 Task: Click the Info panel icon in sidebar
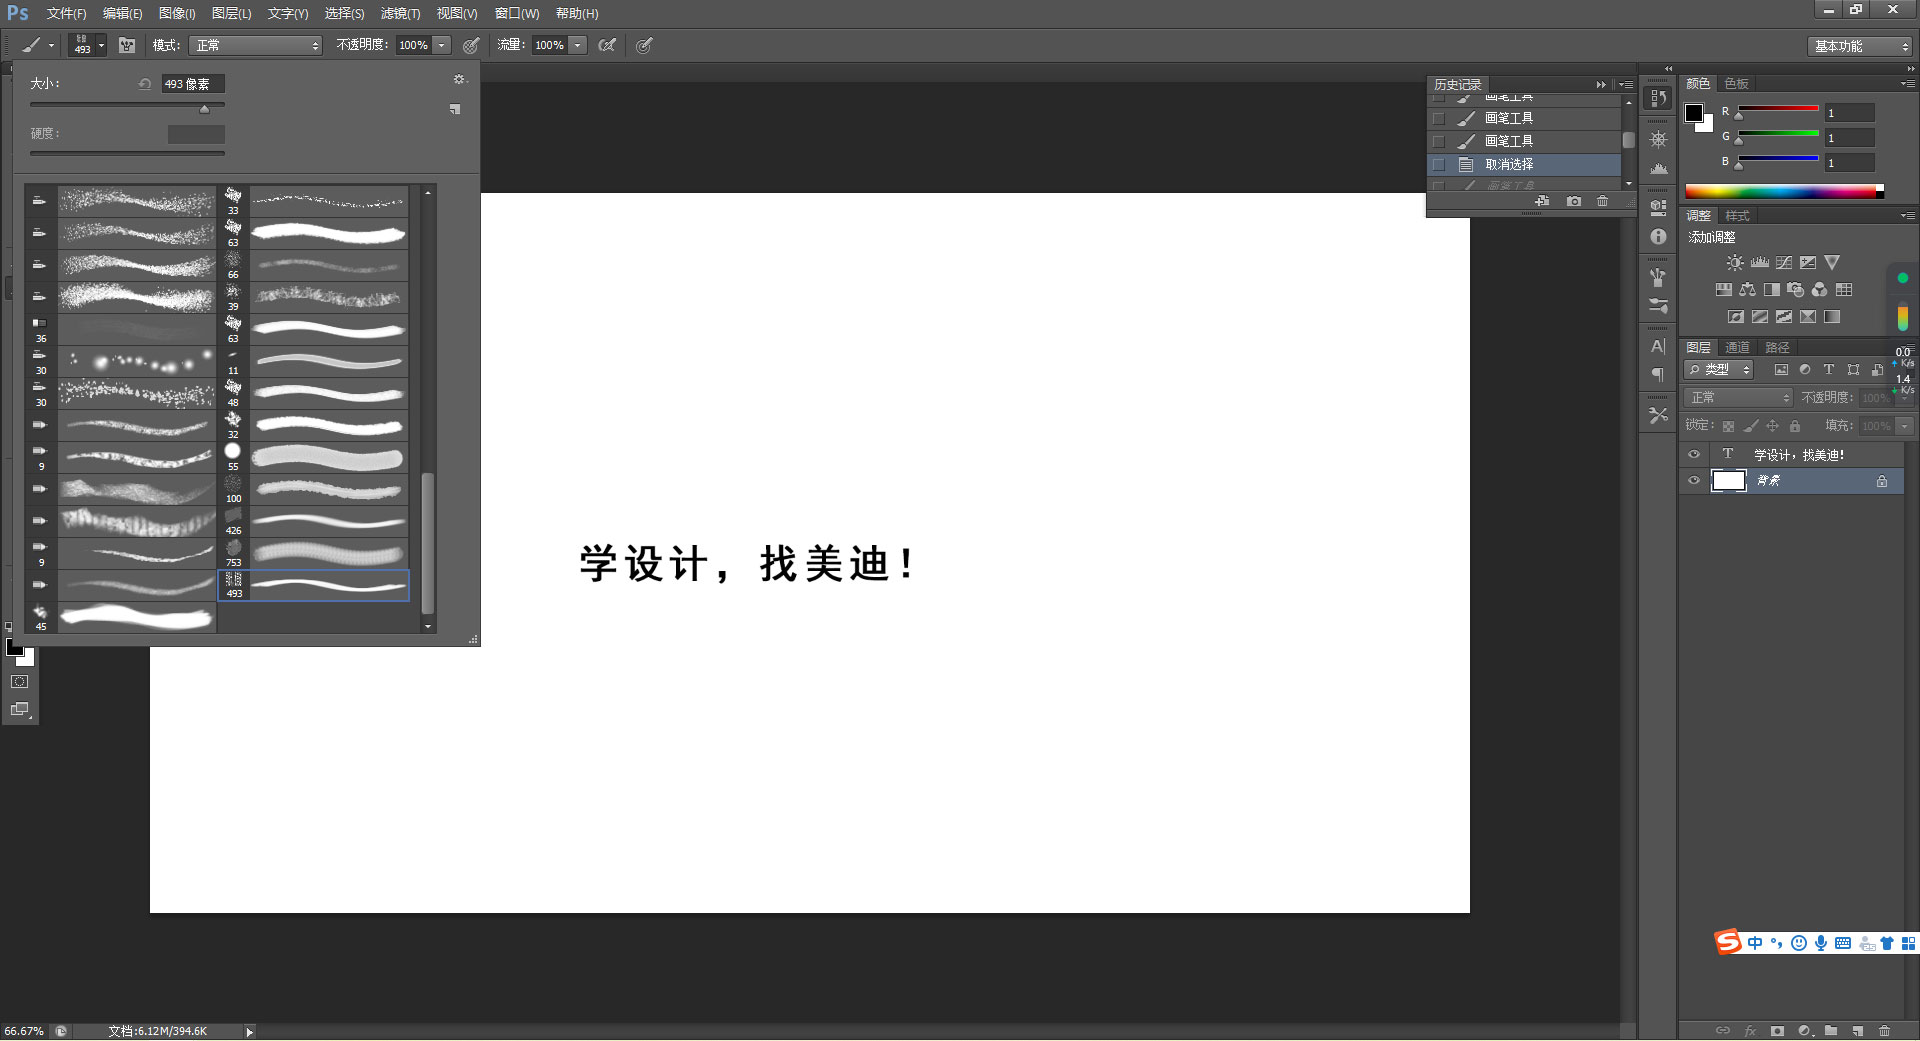(x=1658, y=237)
